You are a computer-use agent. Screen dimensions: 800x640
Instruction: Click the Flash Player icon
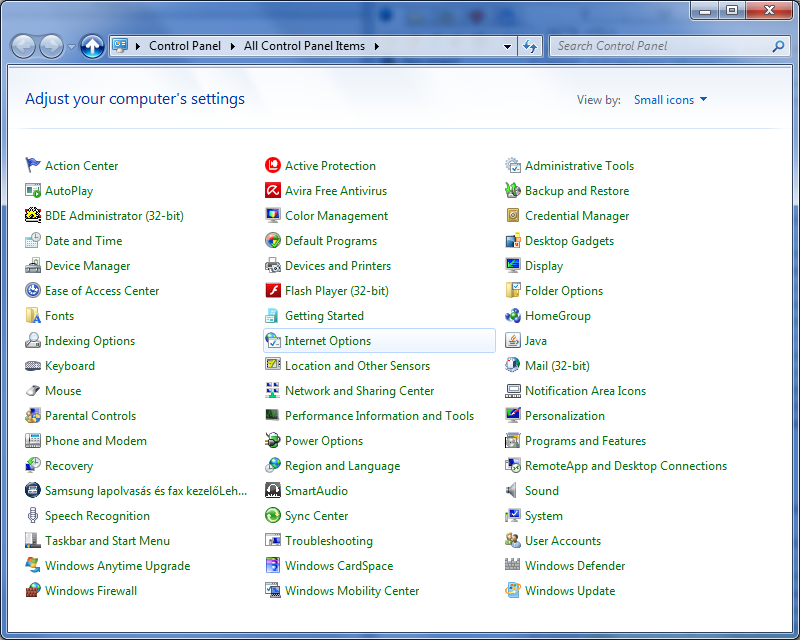pyautogui.click(x=273, y=291)
